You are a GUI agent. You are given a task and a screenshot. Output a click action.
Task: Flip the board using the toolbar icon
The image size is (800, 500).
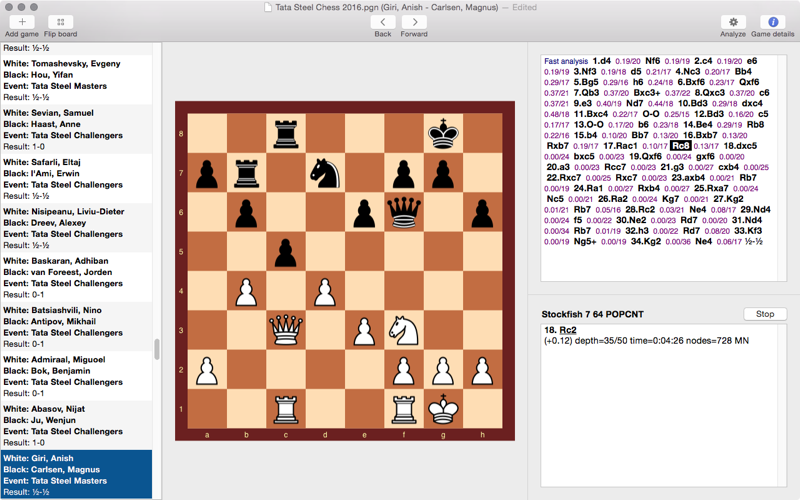[60, 22]
